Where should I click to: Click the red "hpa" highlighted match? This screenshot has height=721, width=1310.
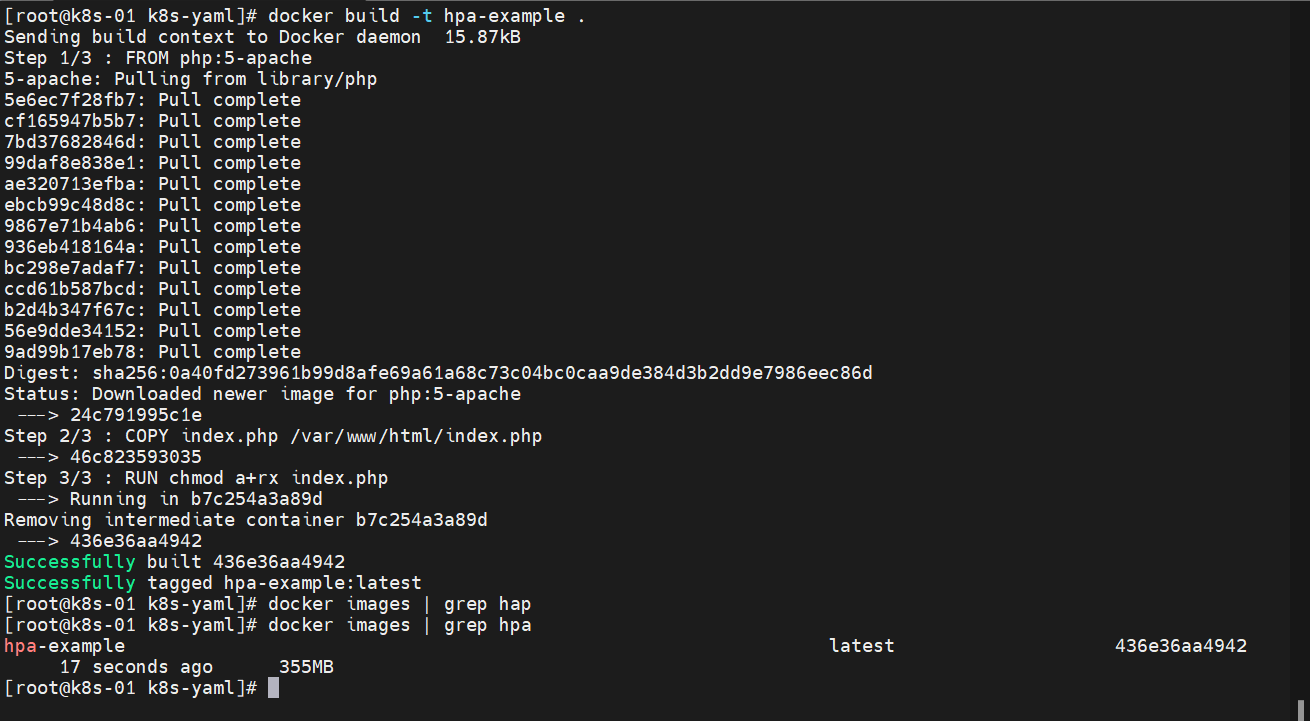pyautogui.click(x=20, y=646)
